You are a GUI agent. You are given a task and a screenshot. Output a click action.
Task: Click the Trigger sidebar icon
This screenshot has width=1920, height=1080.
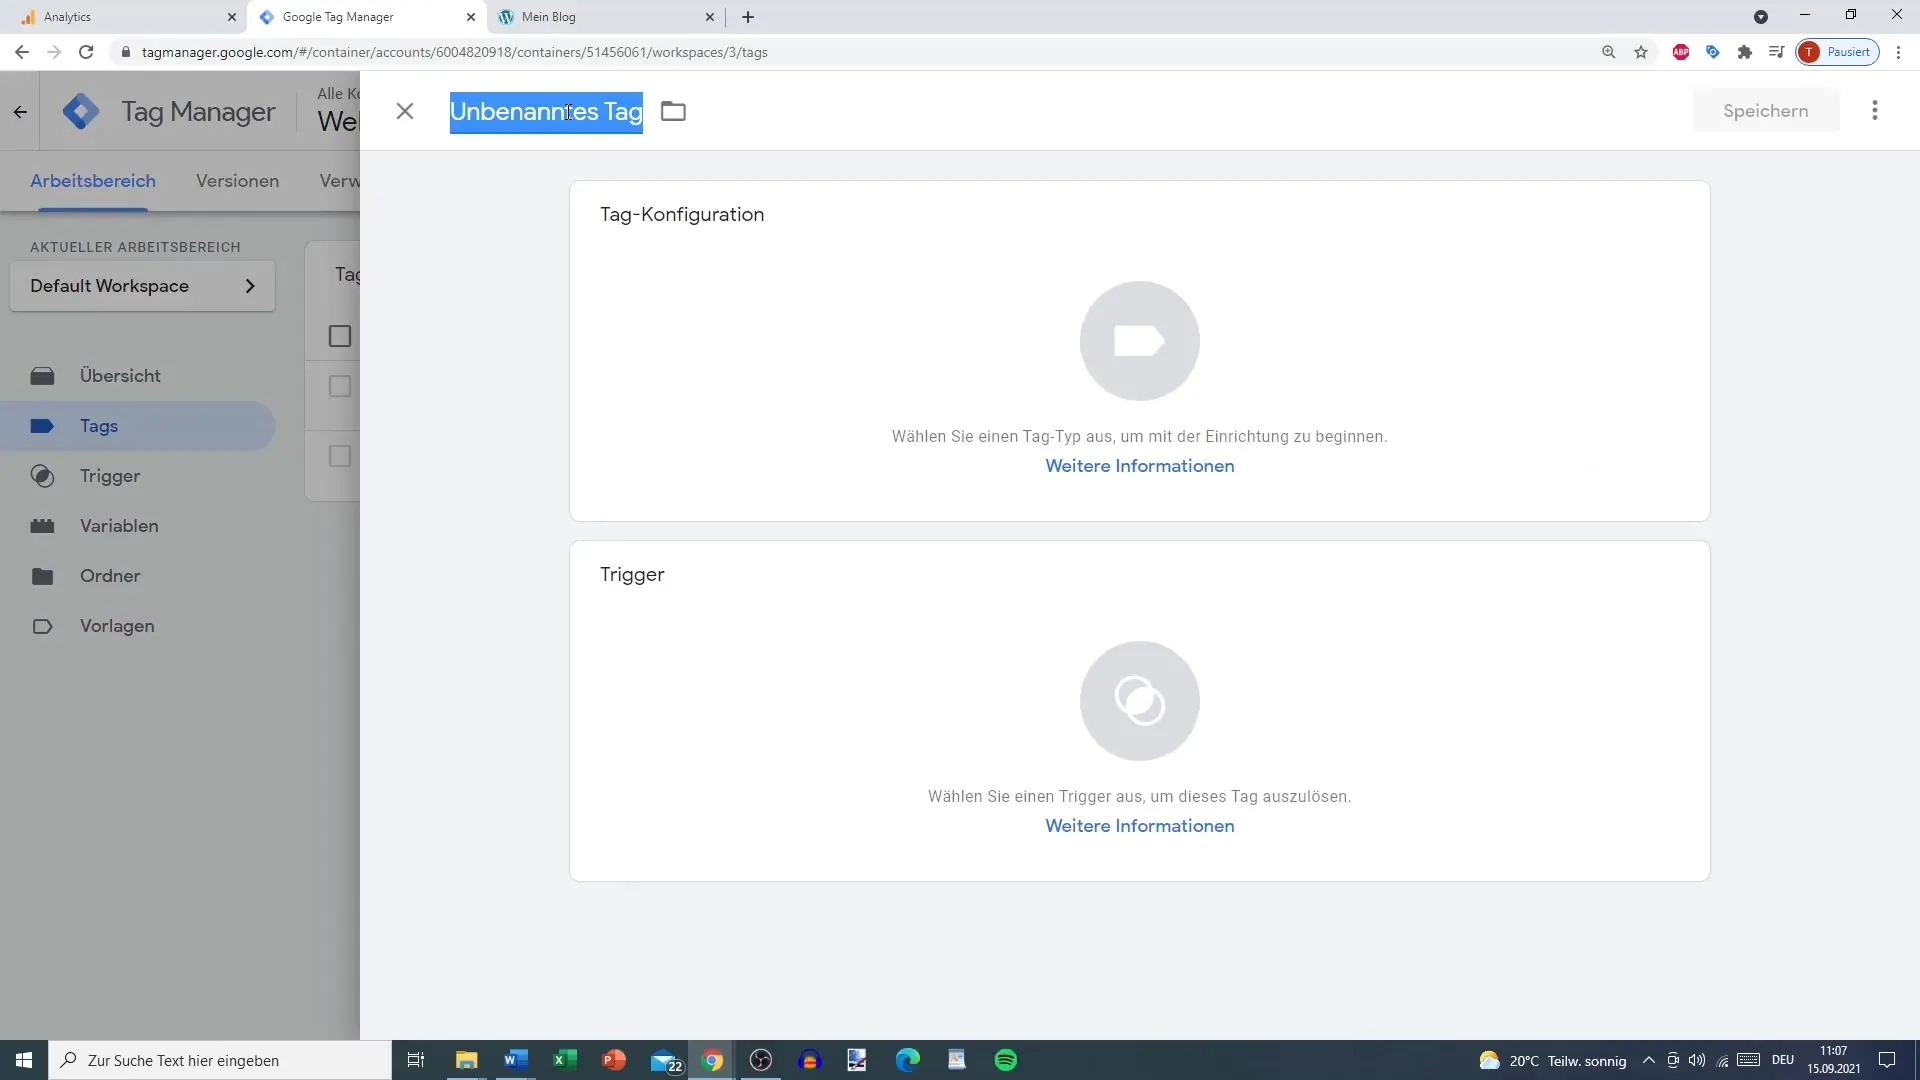point(42,476)
